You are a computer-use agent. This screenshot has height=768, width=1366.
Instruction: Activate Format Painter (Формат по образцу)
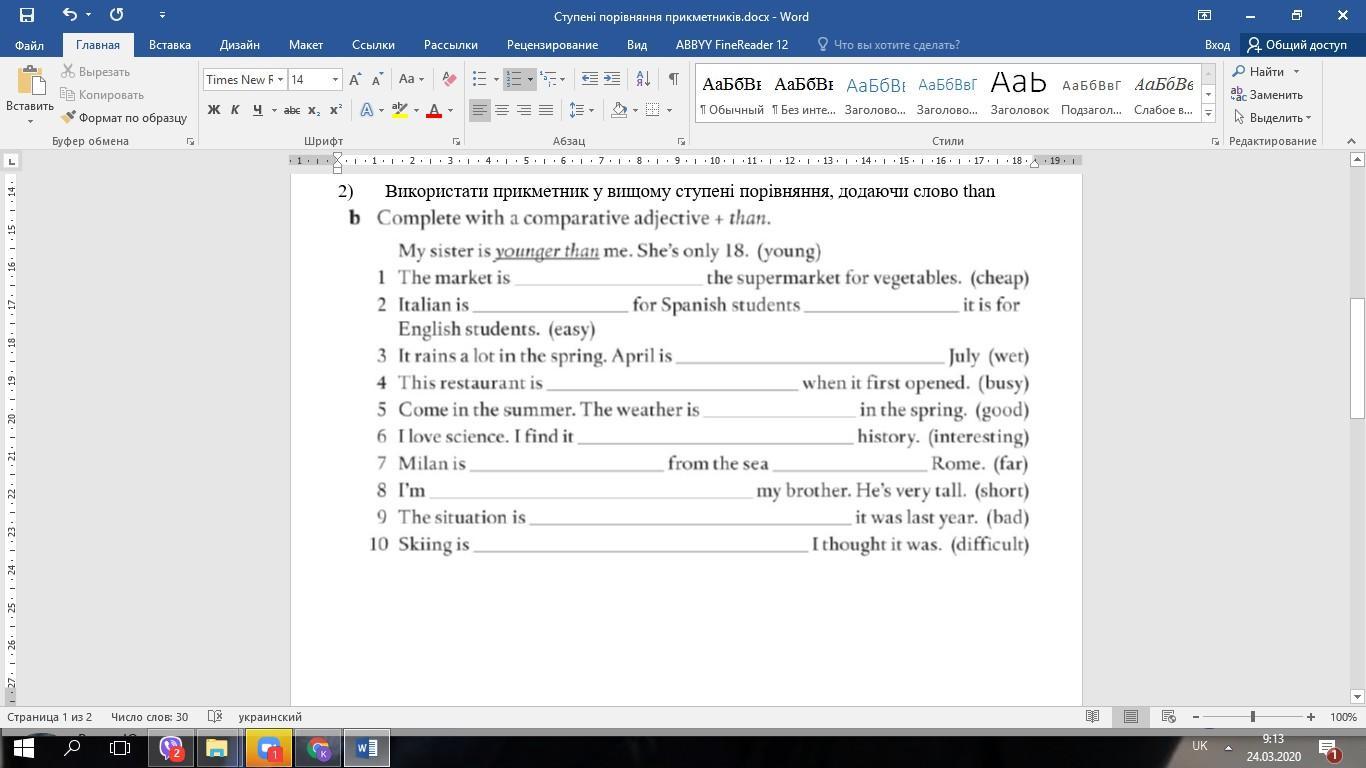point(124,118)
